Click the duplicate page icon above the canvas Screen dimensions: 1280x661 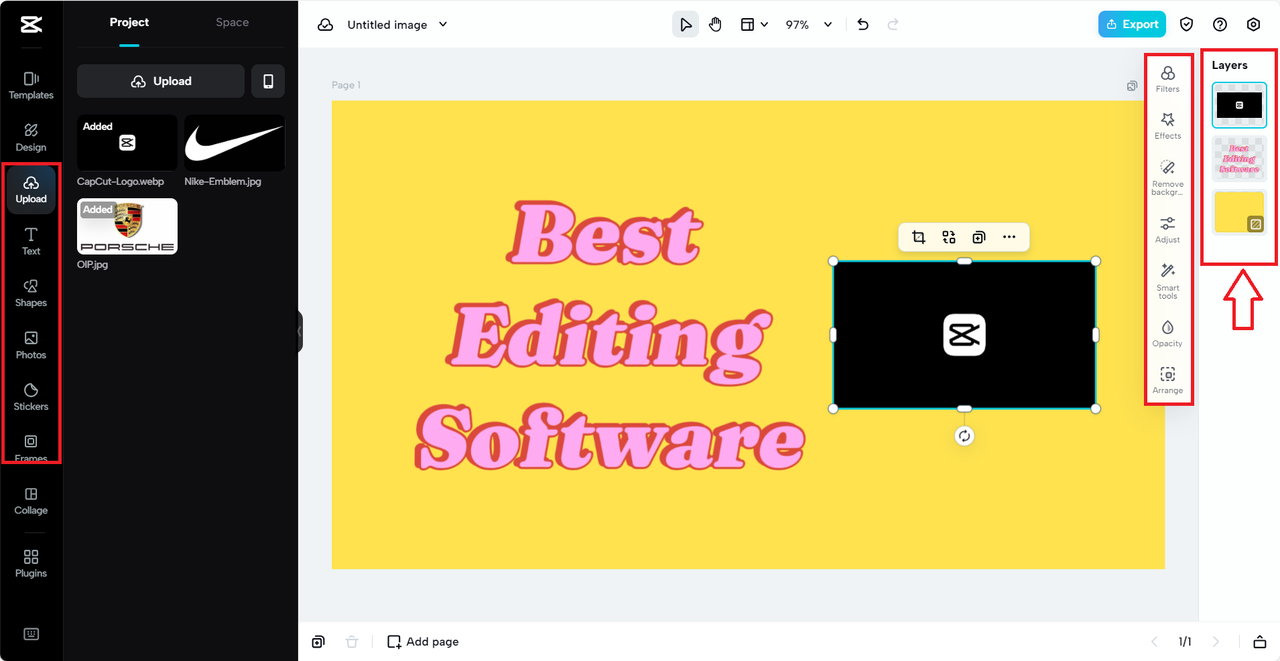(1132, 86)
